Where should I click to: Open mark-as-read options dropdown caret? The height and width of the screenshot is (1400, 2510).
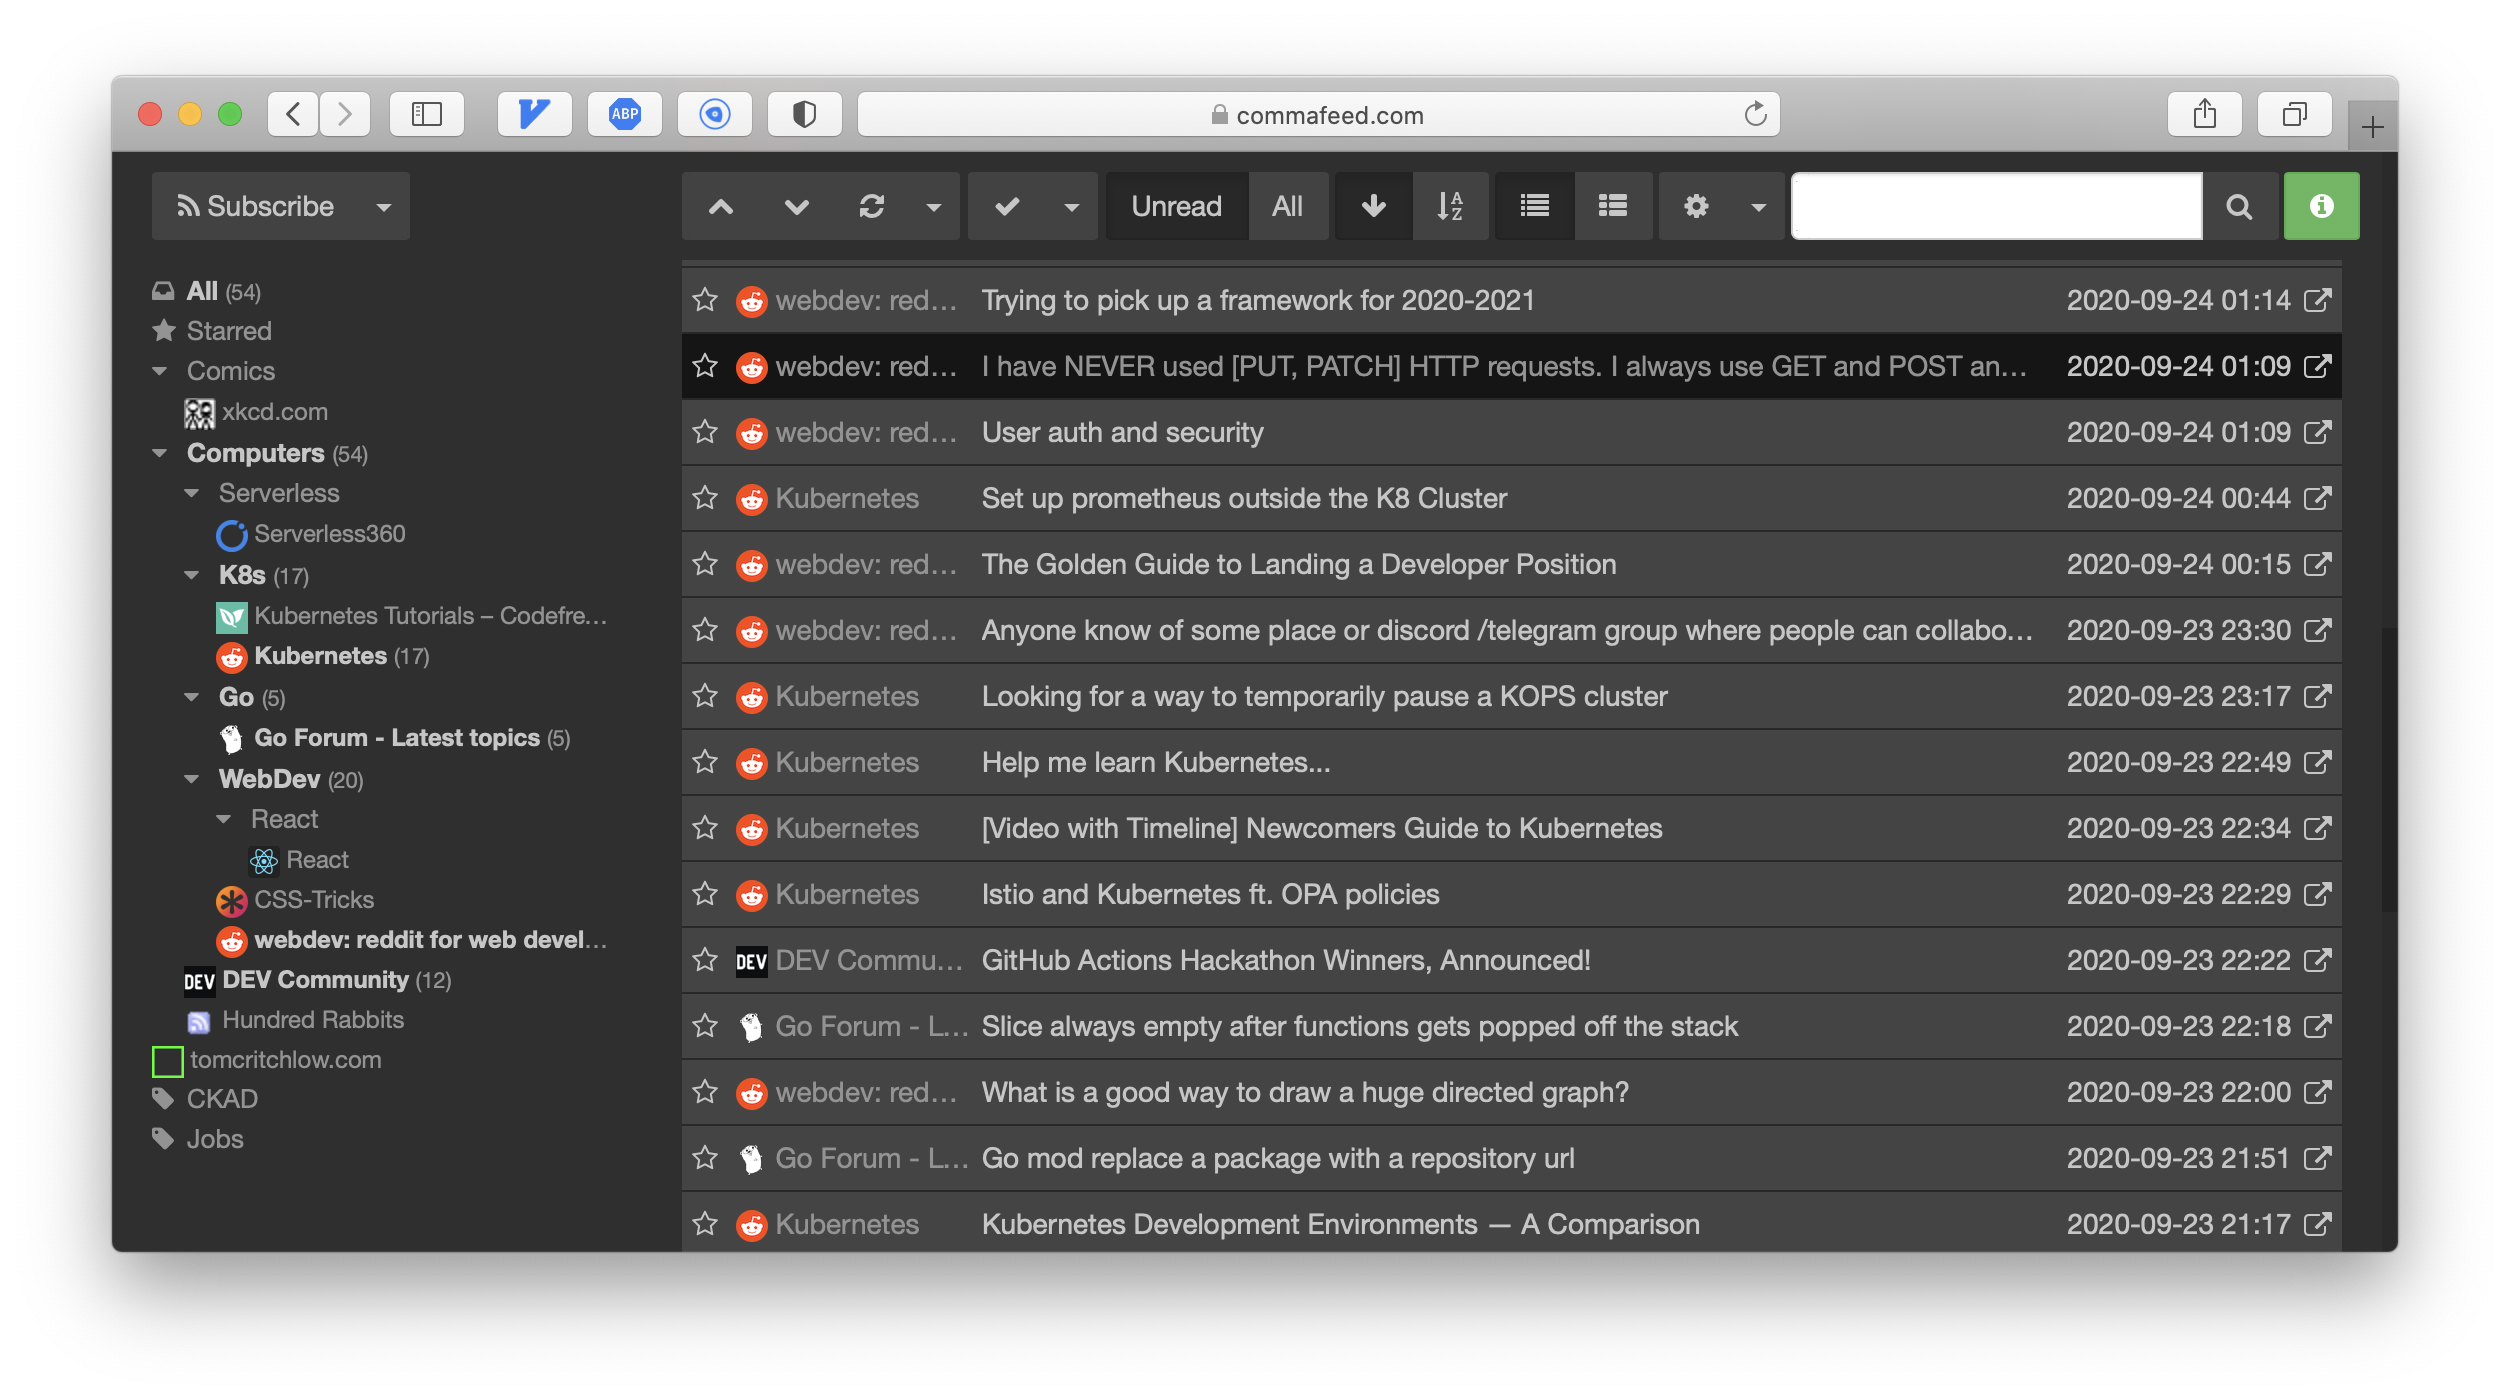click(x=1072, y=206)
